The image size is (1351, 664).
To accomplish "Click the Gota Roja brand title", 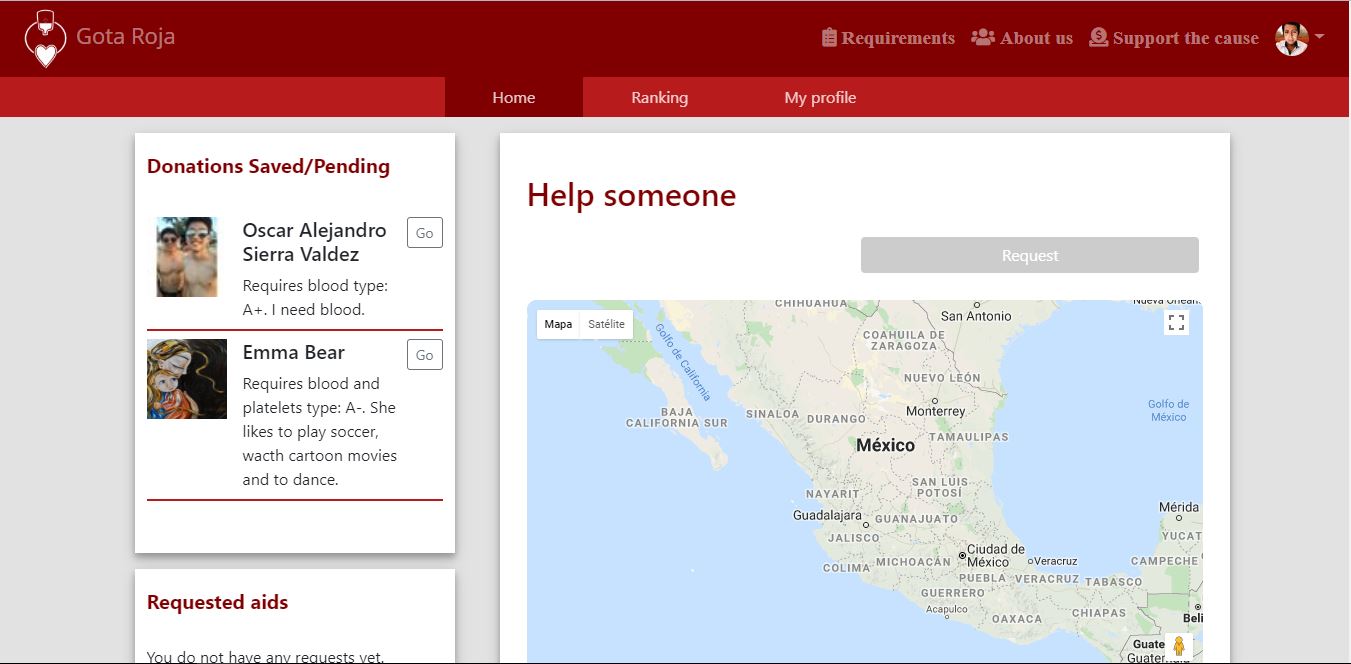I will pyautogui.click(x=126, y=37).
